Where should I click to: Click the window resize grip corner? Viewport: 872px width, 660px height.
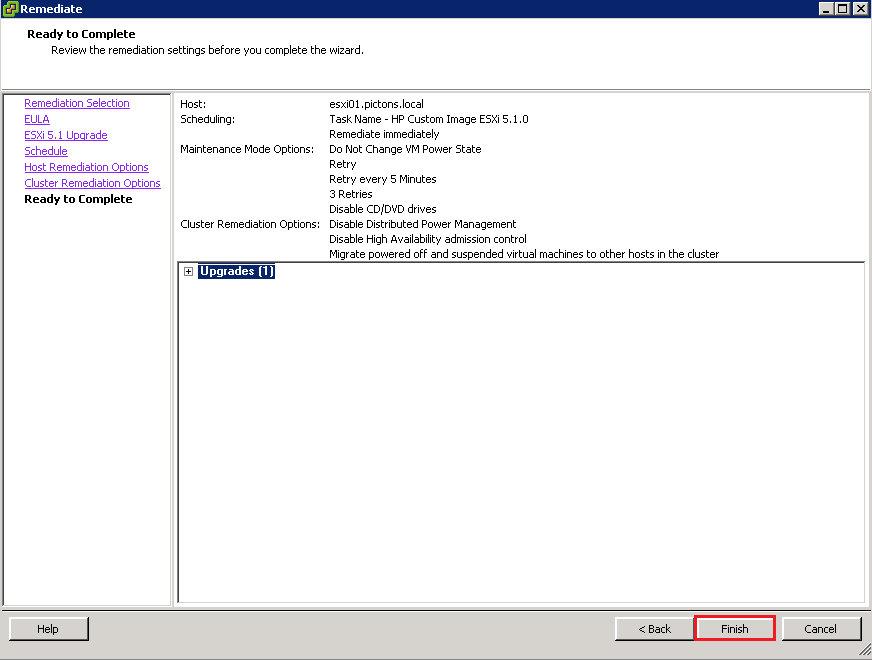[864, 652]
